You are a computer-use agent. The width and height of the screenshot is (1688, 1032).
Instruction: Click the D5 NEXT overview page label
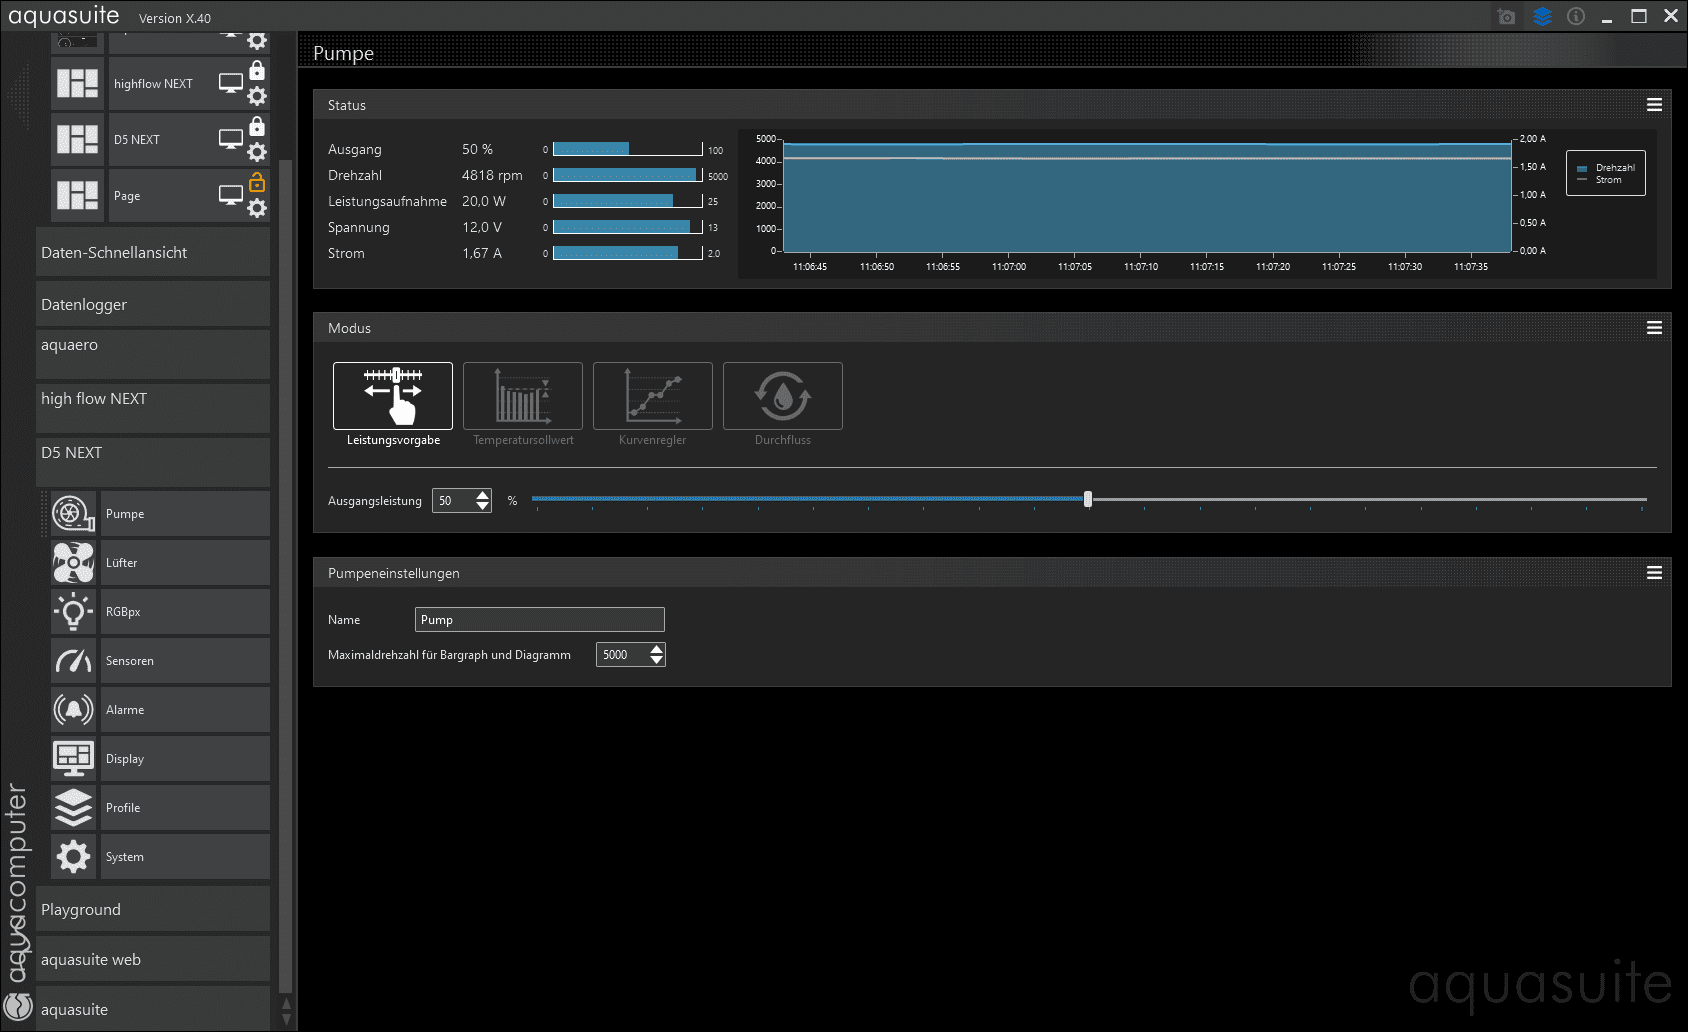(136, 140)
